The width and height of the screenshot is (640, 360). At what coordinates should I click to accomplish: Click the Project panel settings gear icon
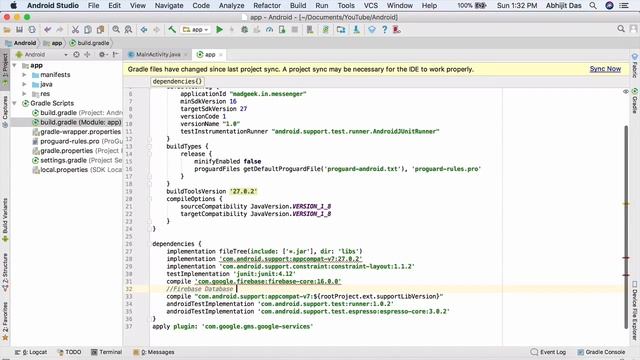(x=102, y=54)
